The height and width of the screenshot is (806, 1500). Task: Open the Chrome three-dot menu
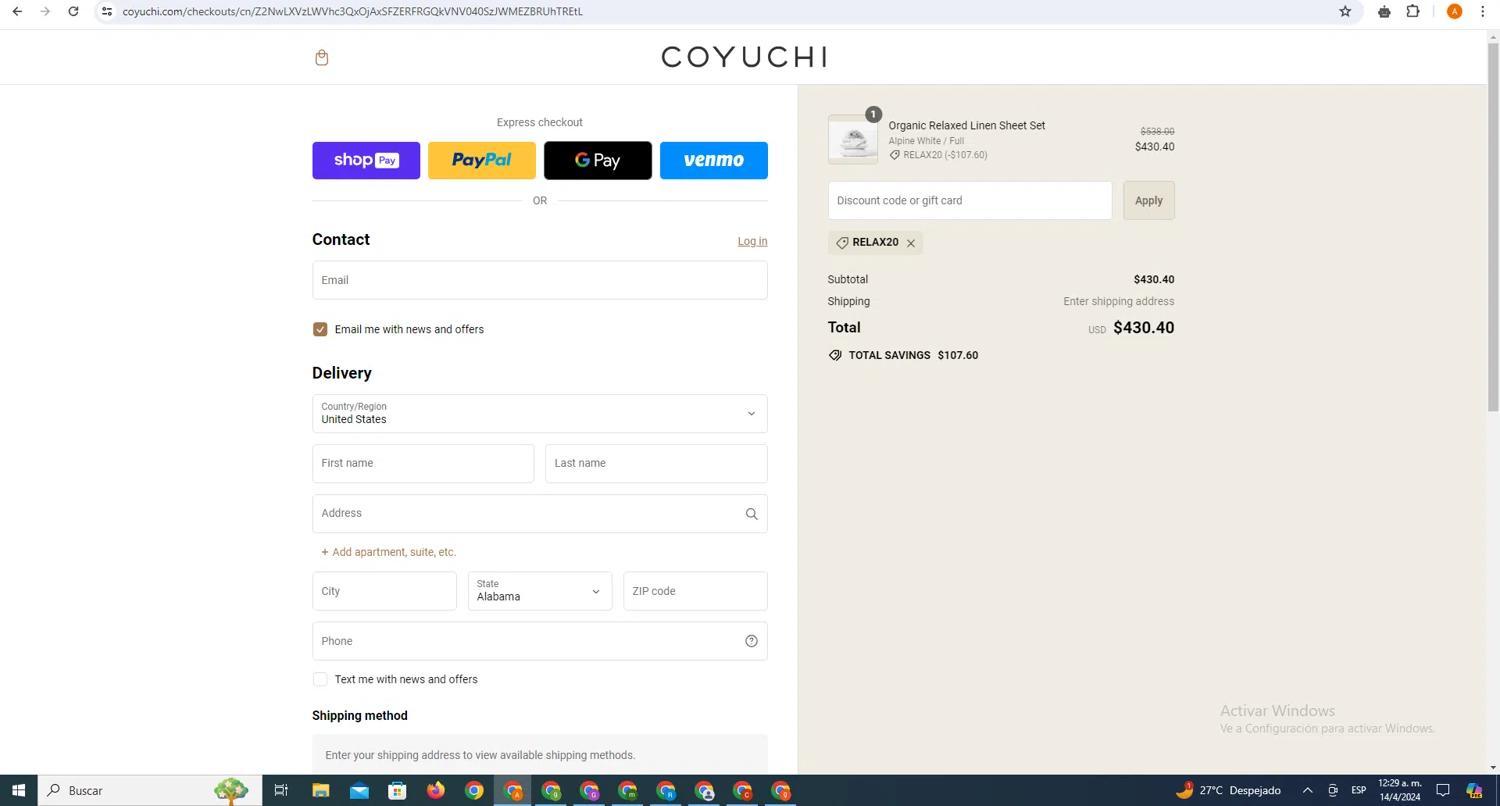click(x=1483, y=11)
